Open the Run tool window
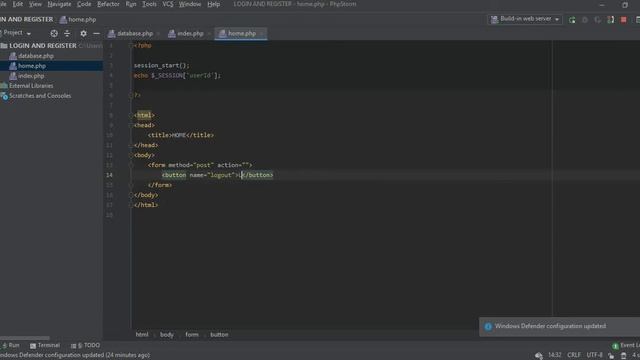640x360 pixels. coord(11,345)
